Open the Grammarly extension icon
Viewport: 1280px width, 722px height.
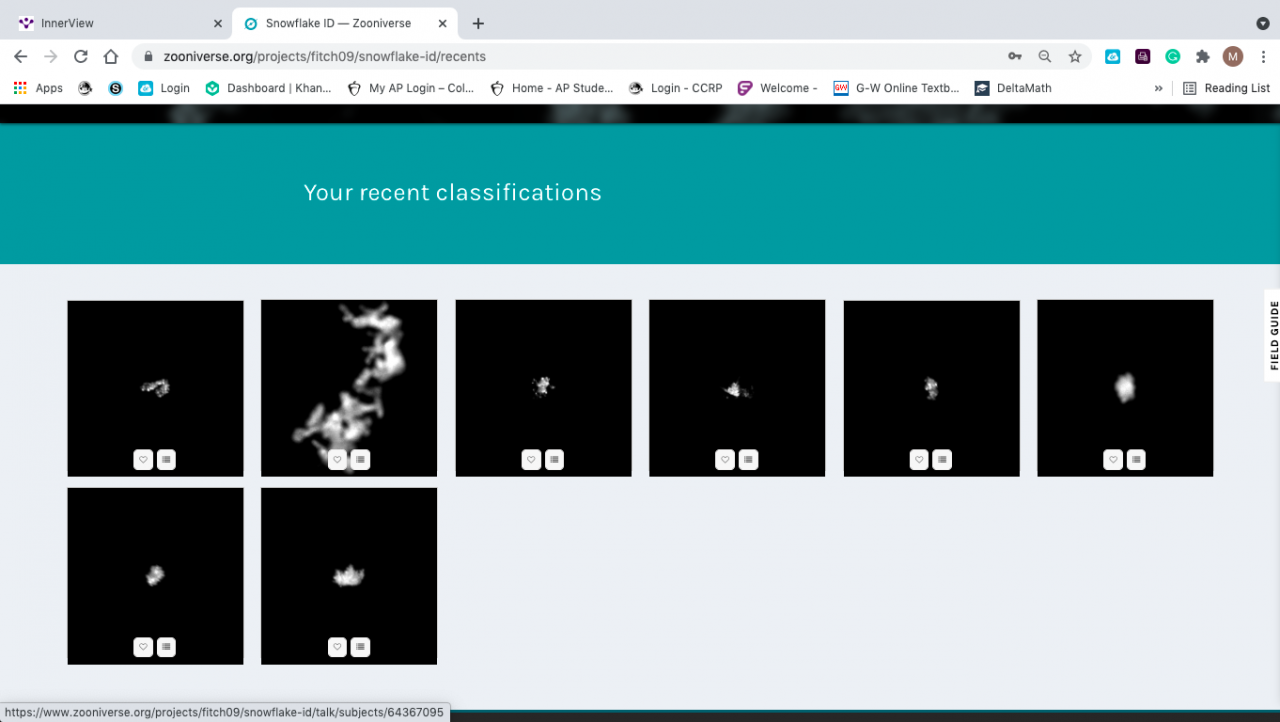tap(1173, 57)
